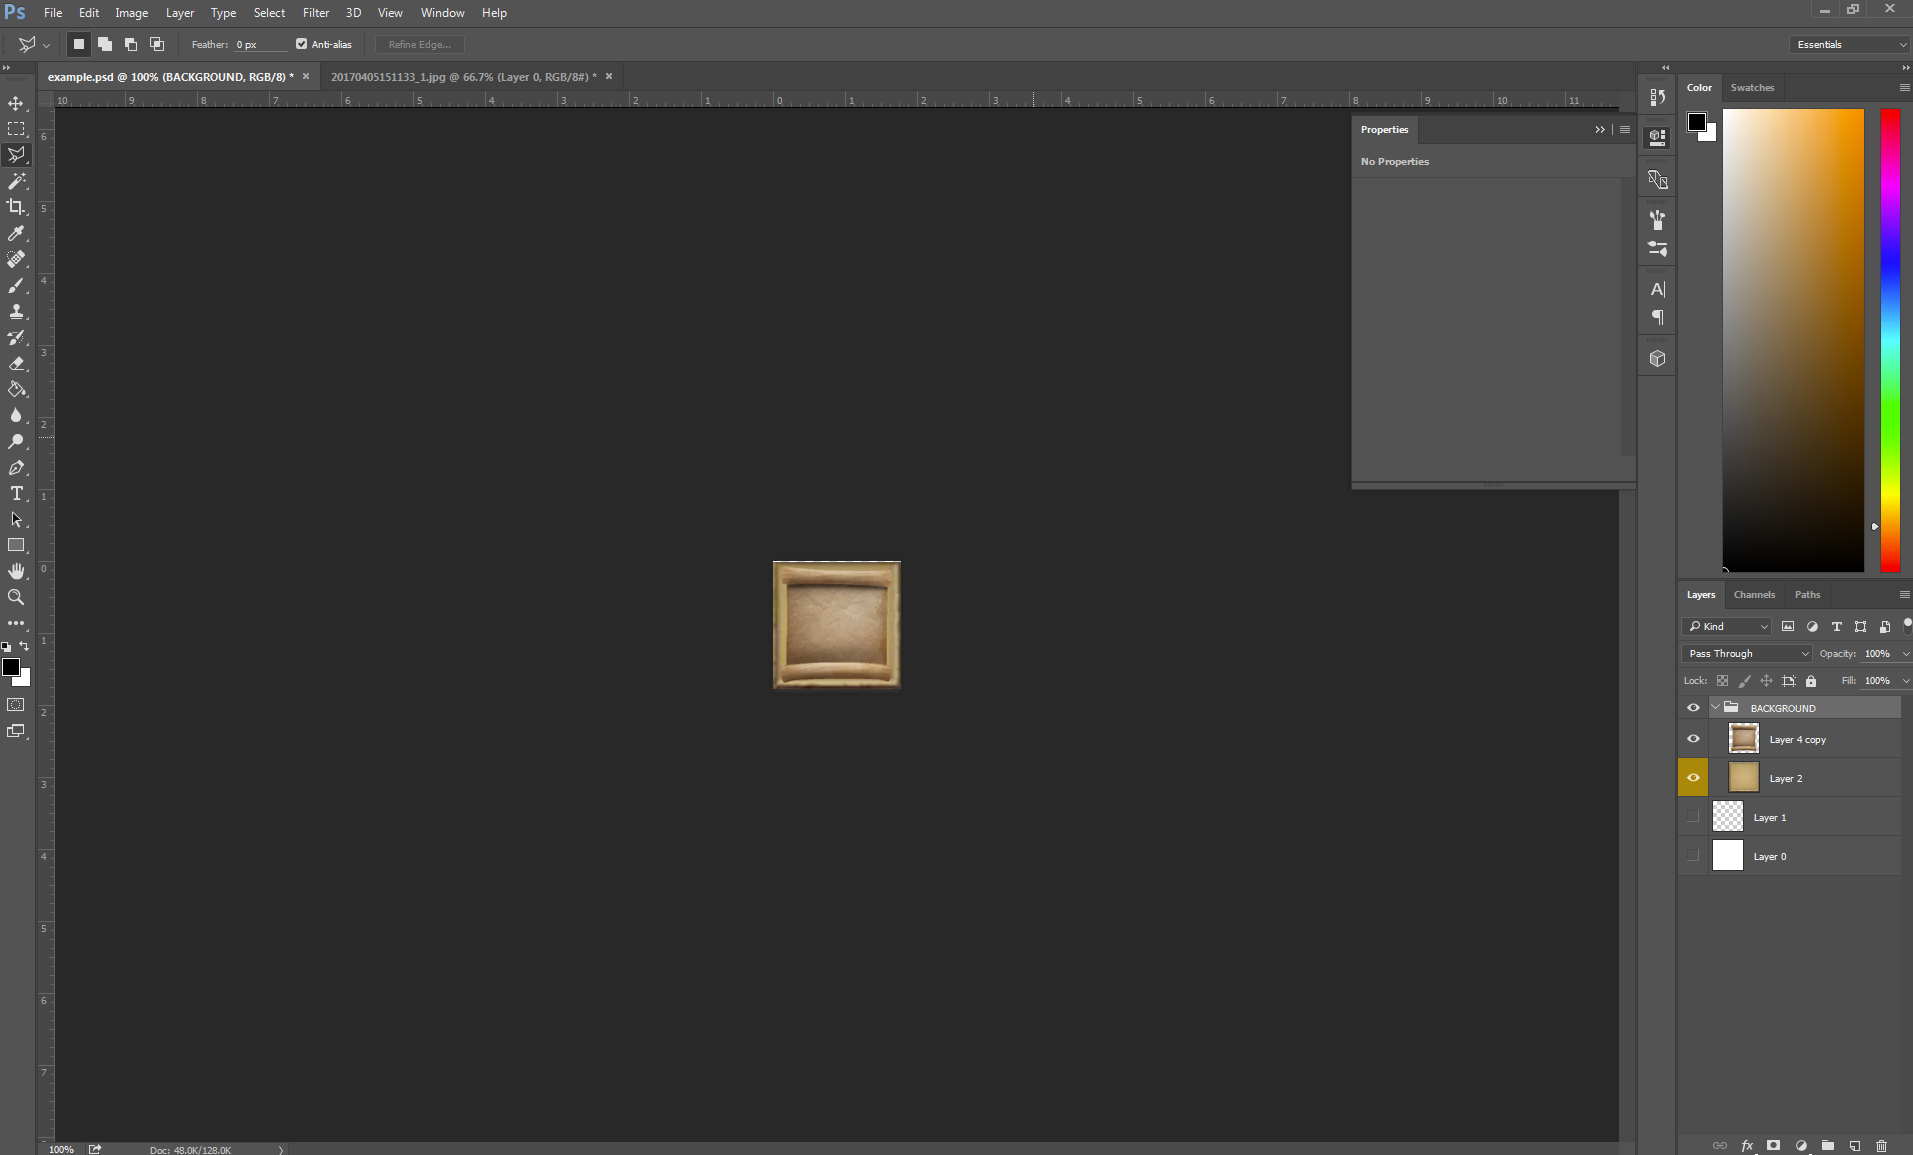Select the Dodge tool
1913x1155 pixels.
tap(16, 442)
